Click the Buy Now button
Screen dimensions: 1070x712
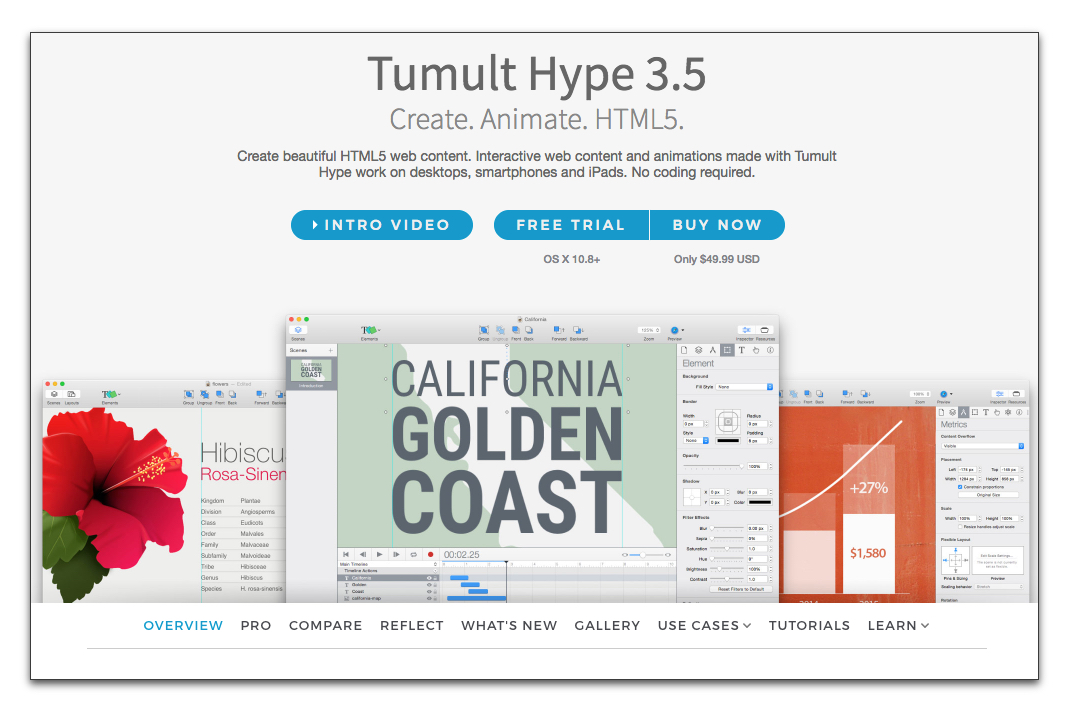[x=717, y=225]
